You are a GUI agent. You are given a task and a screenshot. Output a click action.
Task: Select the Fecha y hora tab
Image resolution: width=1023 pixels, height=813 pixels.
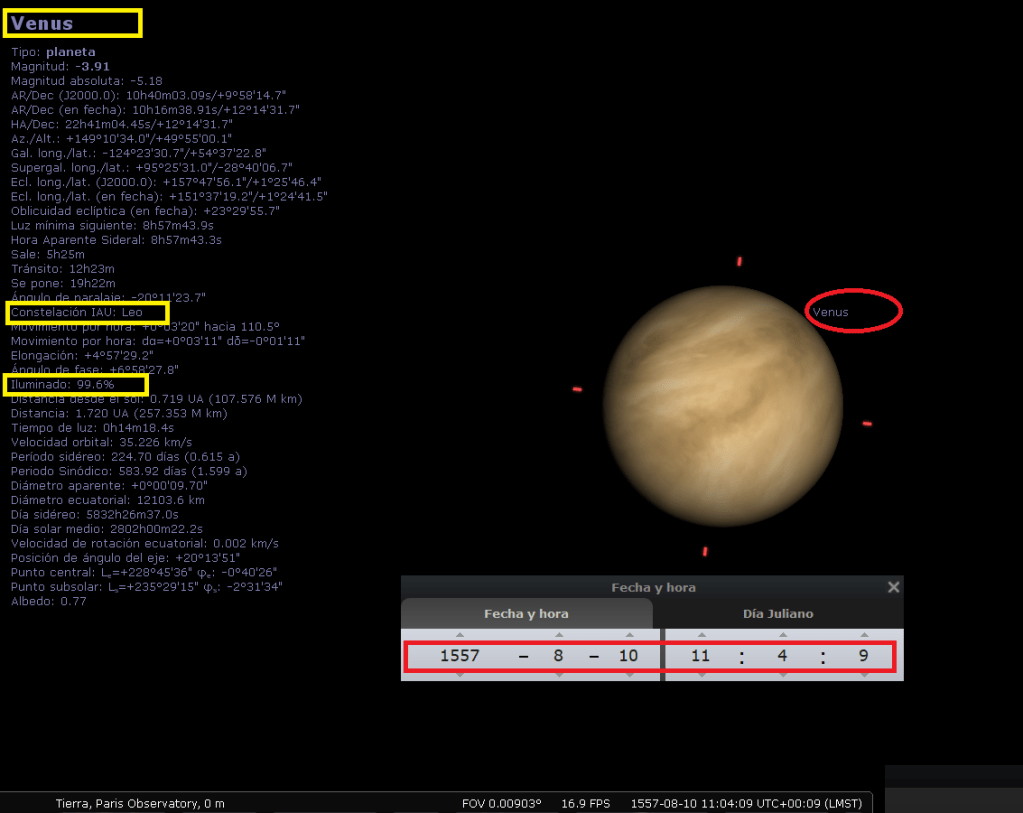coord(526,614)
